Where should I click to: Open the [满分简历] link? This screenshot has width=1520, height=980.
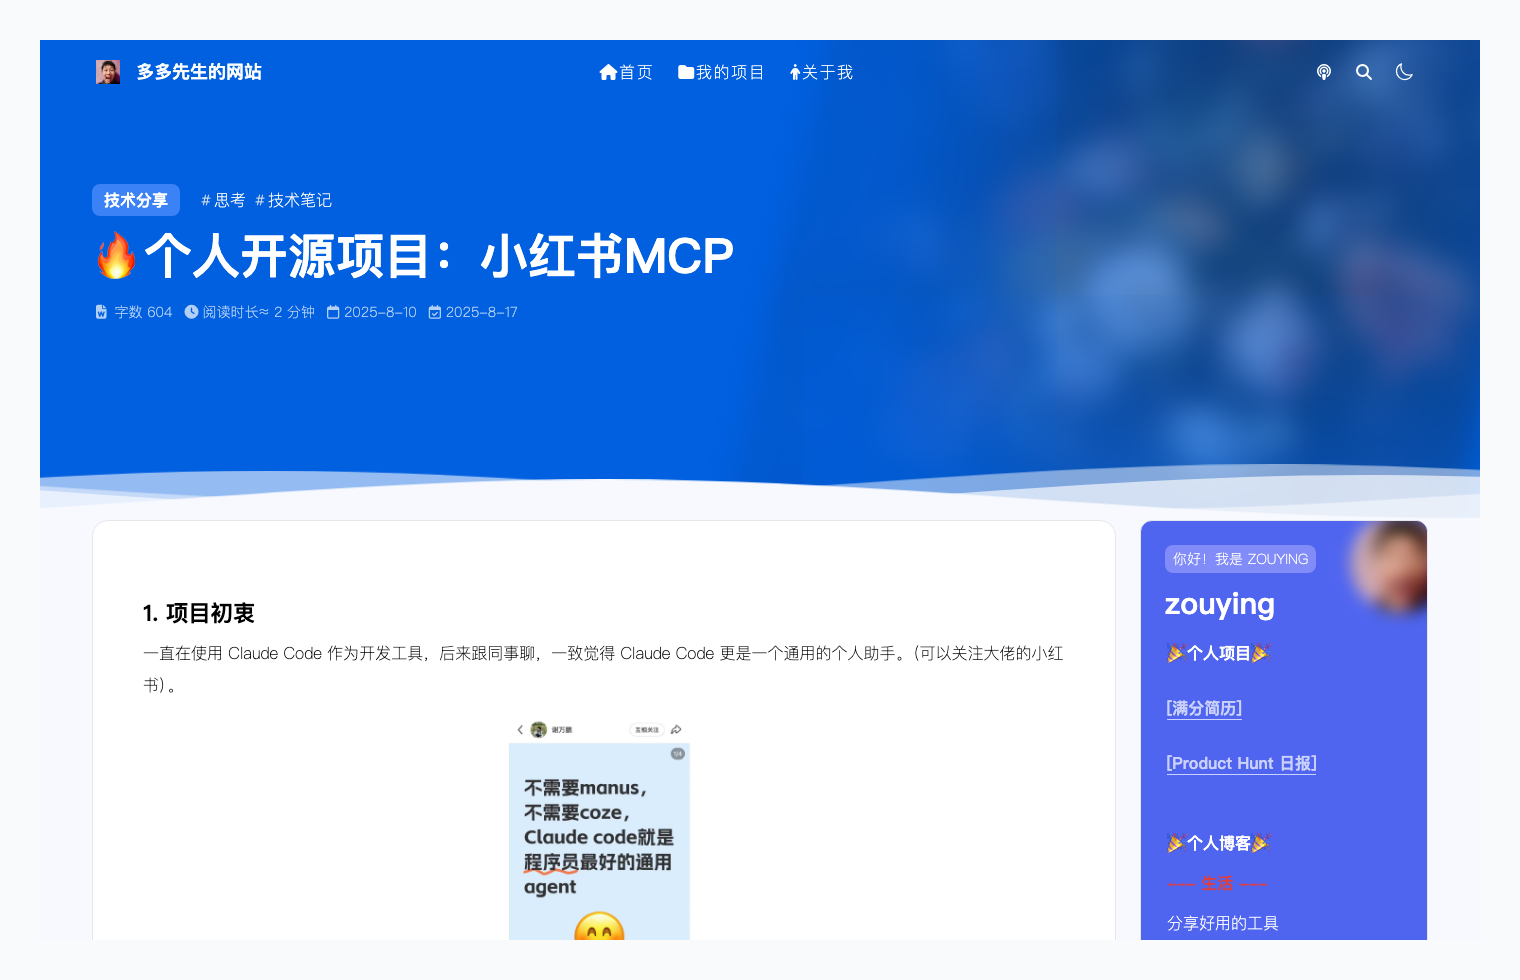point(1204,708)
